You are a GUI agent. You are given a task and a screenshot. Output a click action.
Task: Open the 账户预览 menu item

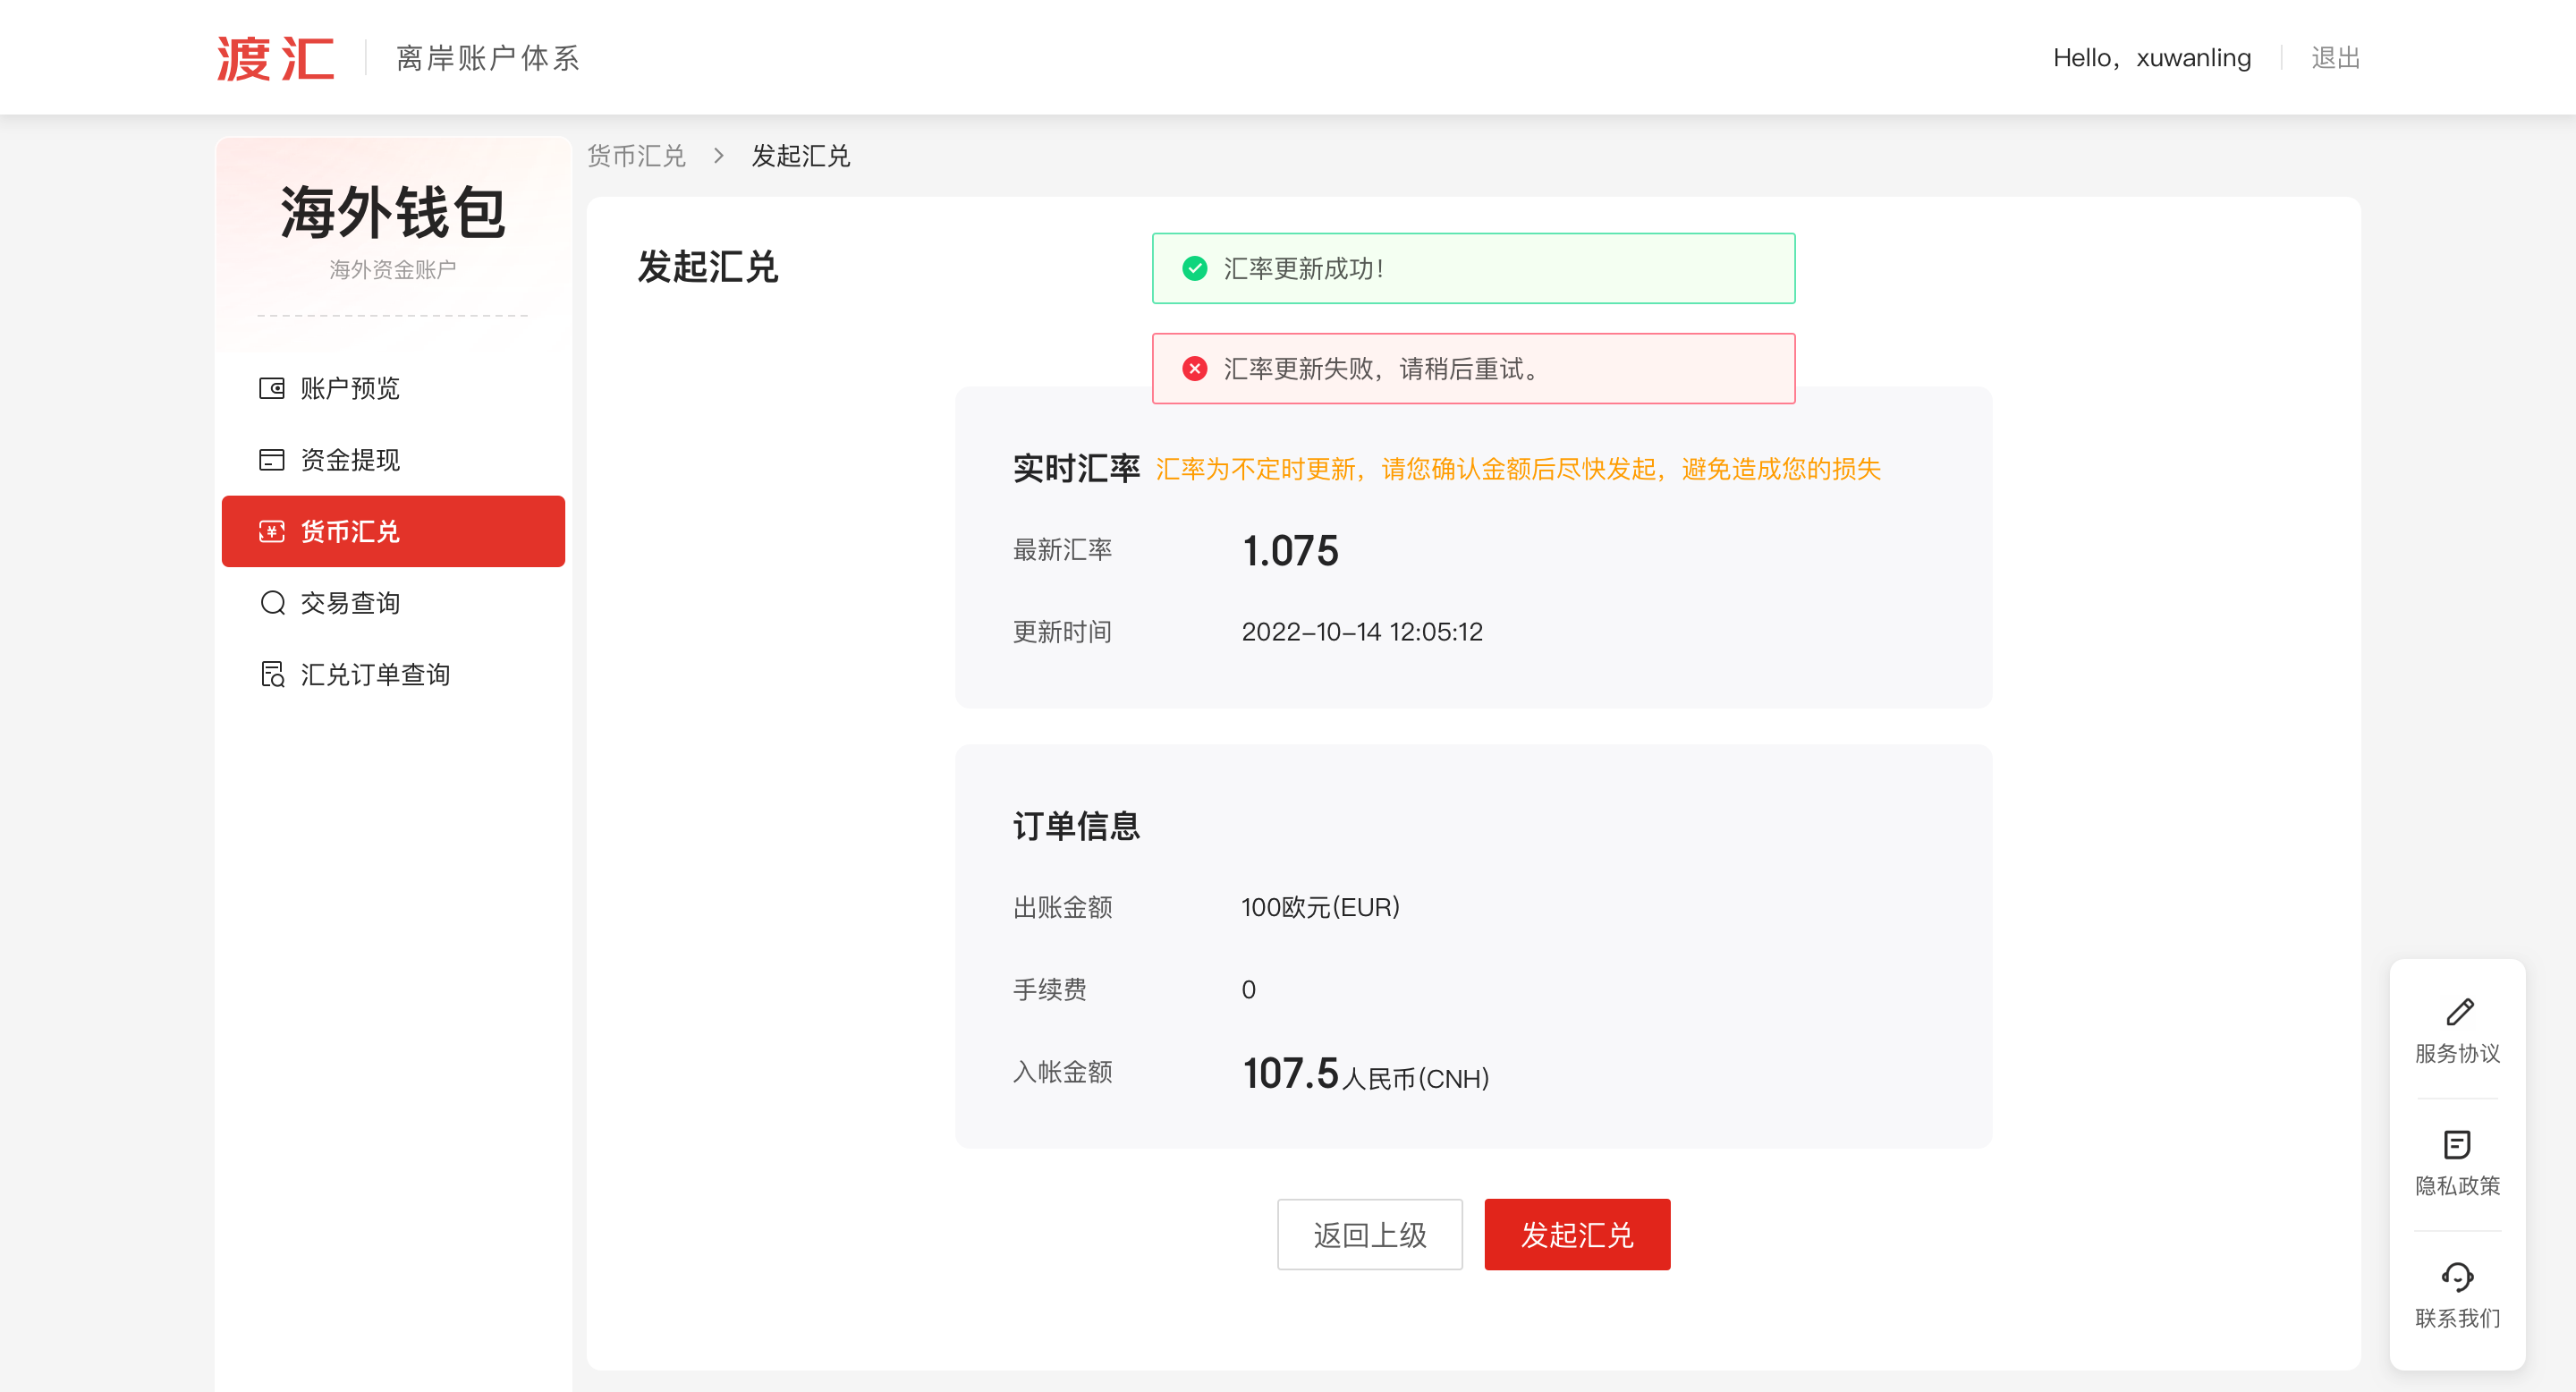pyautogui.click(x=393, y=388)
